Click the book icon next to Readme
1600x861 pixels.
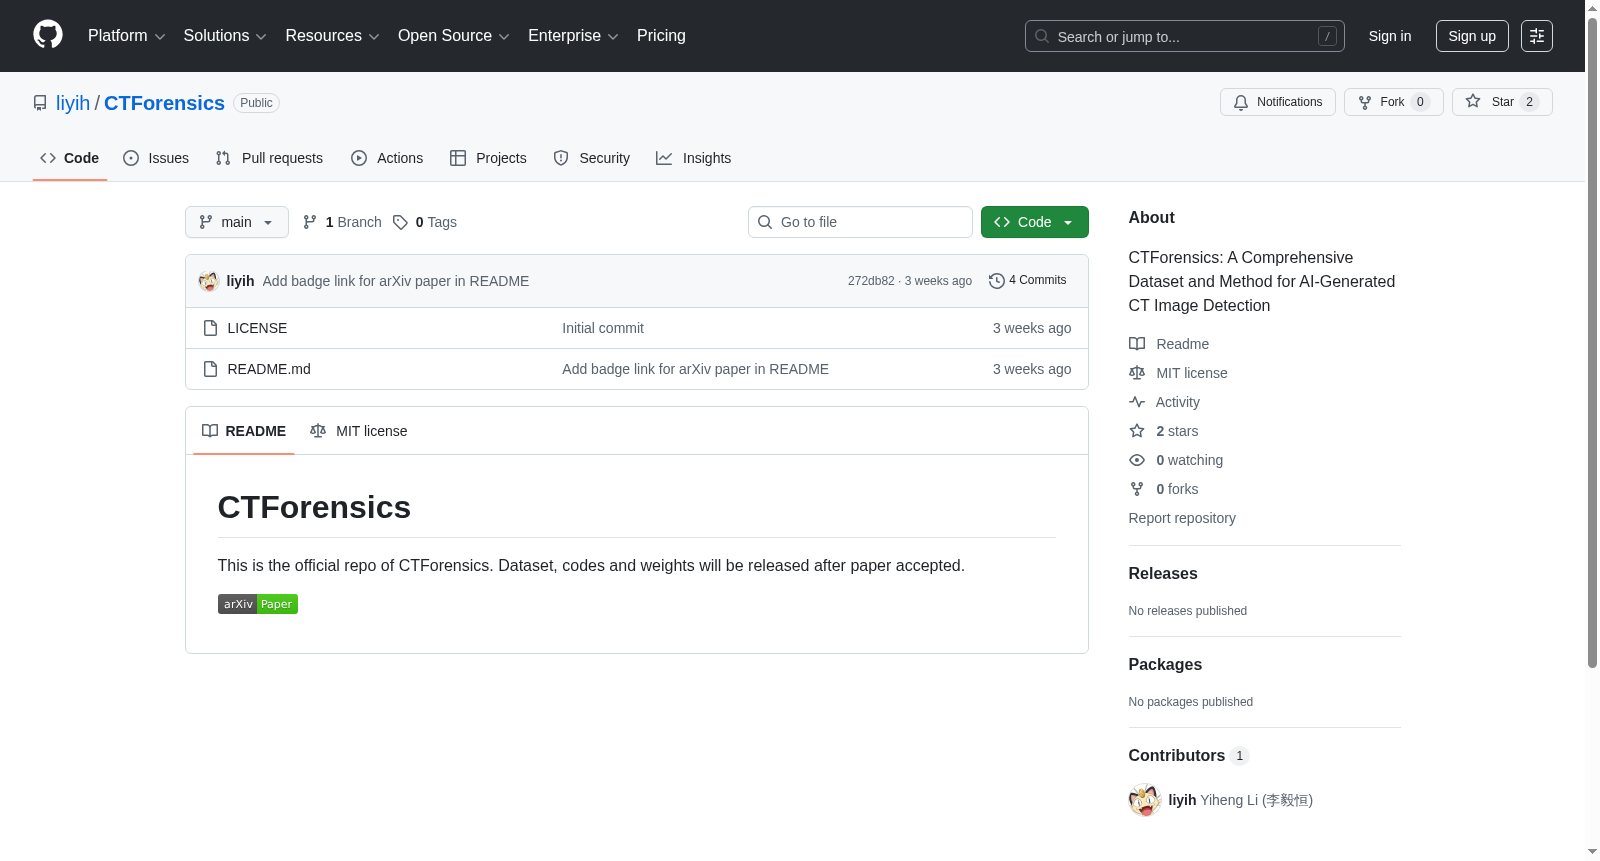point(1137,344)
